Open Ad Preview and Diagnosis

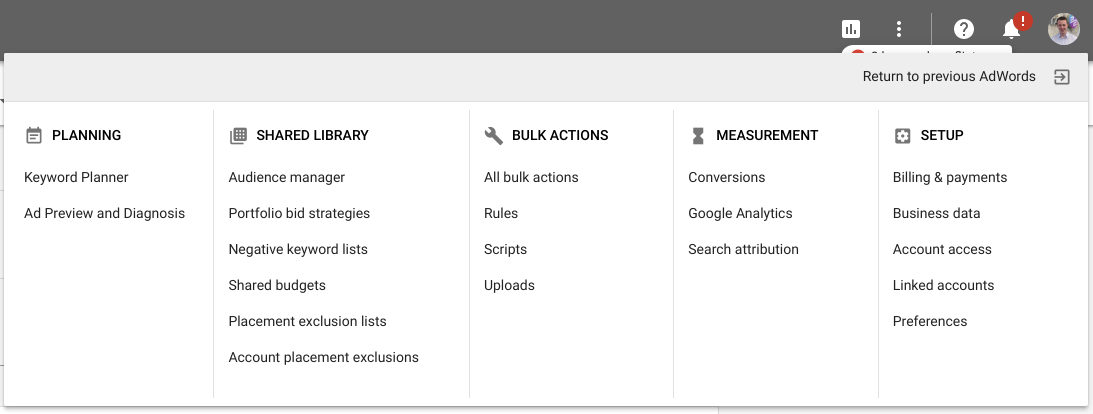pyautogui.click(x=104, y=213)
